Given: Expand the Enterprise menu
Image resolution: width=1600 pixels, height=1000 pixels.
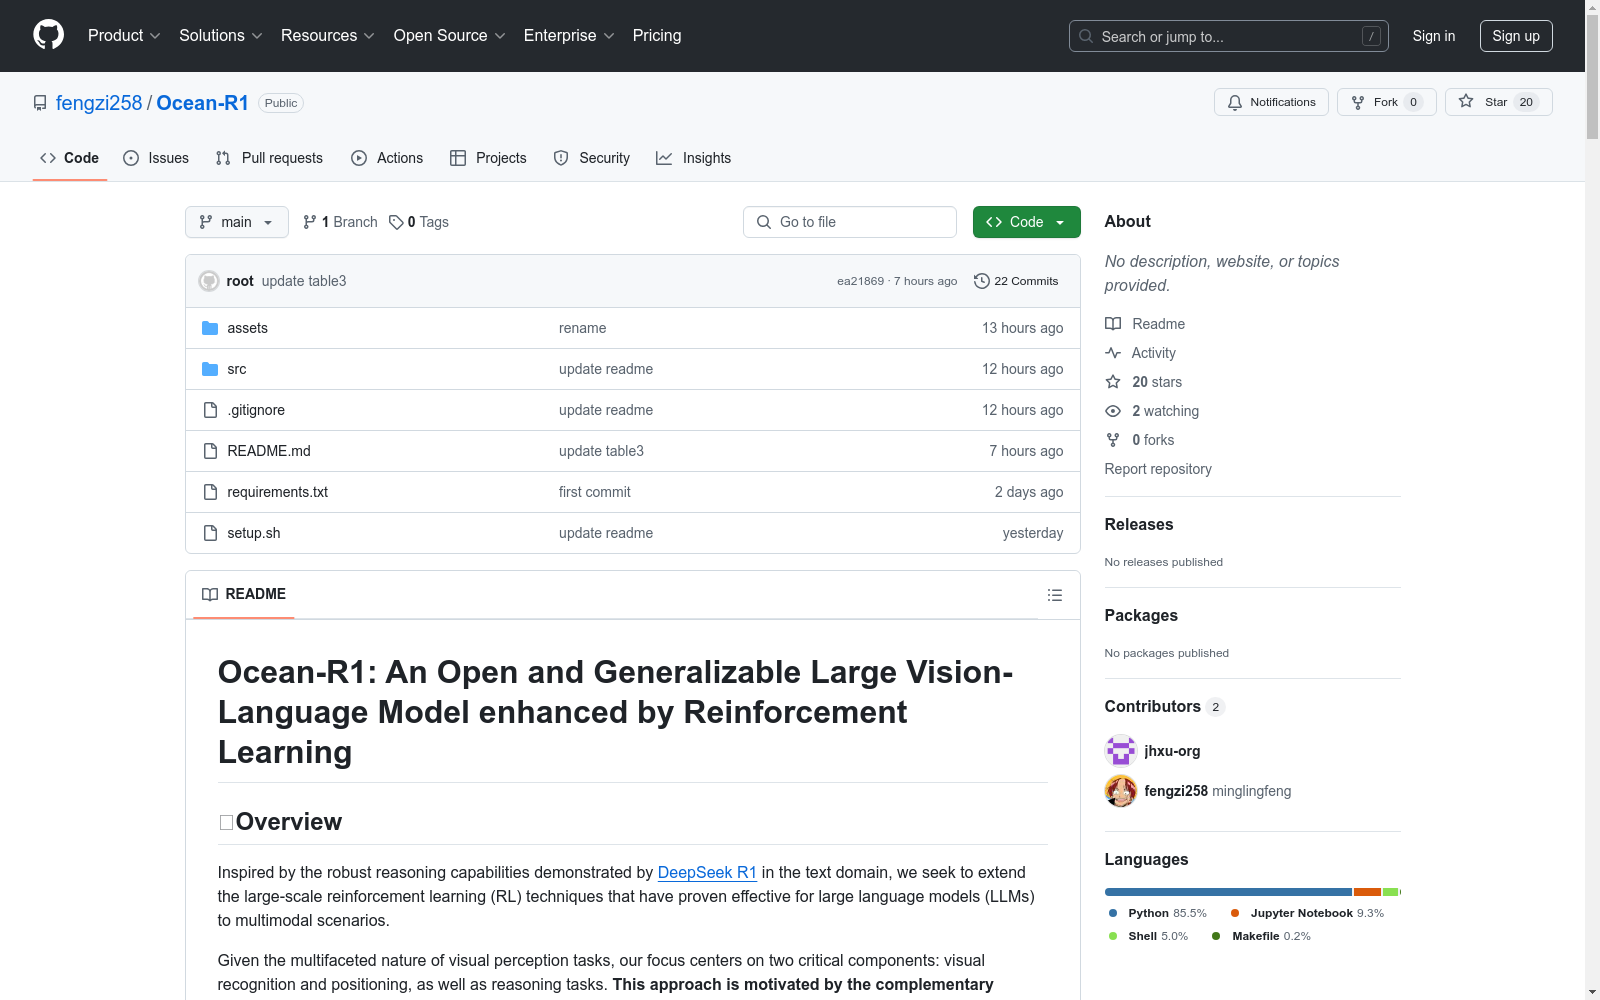Looking at the screenshot, I should point(570,36).
